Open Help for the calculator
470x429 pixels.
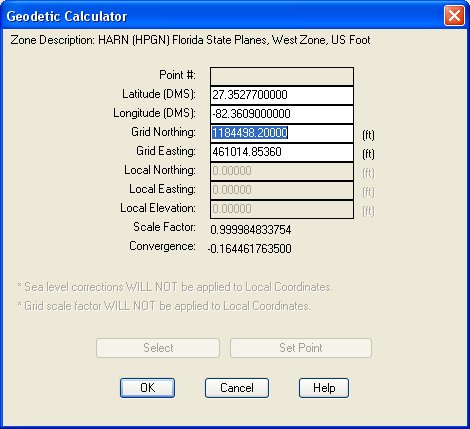pyautogui.click(x=324, y=388)
